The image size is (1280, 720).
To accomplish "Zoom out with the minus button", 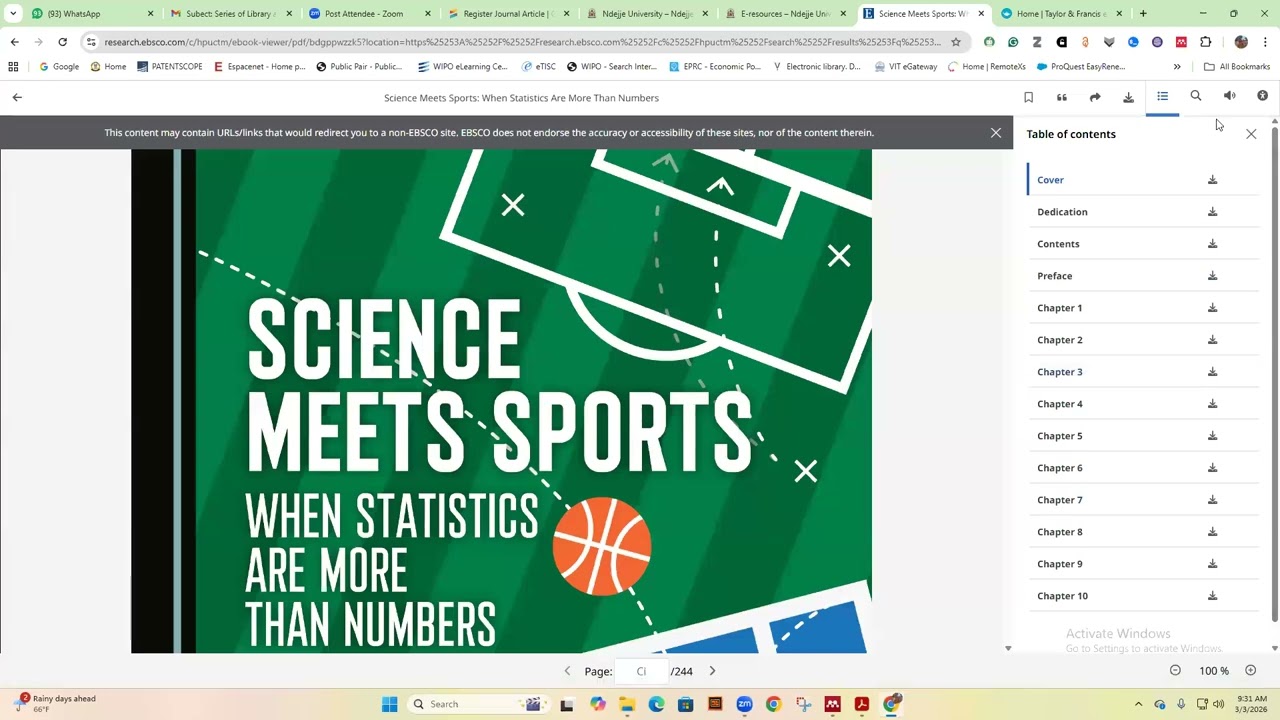I will [1175, 671].
